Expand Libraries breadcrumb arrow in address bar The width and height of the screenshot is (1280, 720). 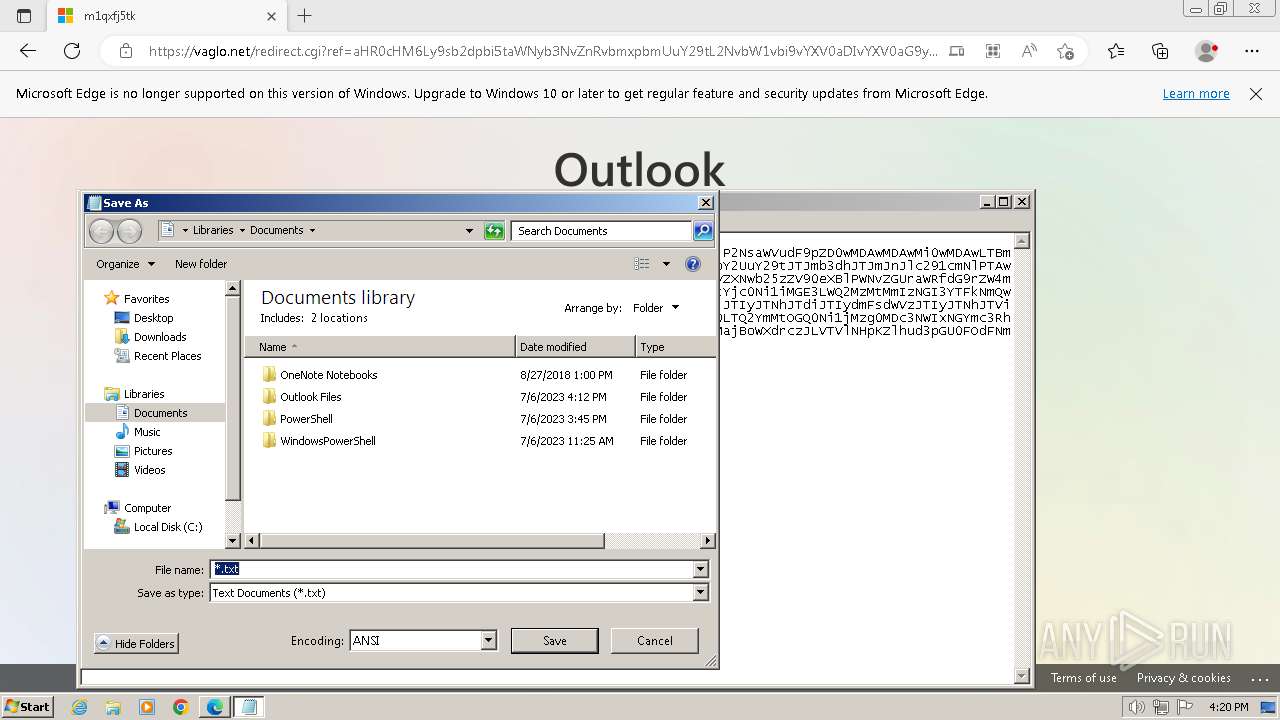[241, 230]
